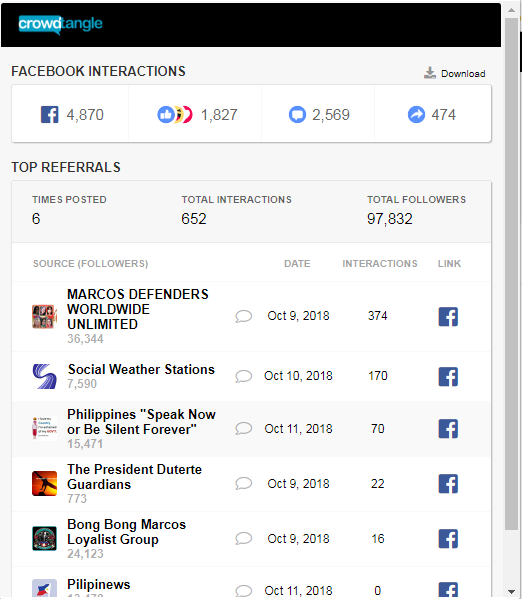Click the scrollbar down arrow

pyautogui.click(x=511, y=592)
